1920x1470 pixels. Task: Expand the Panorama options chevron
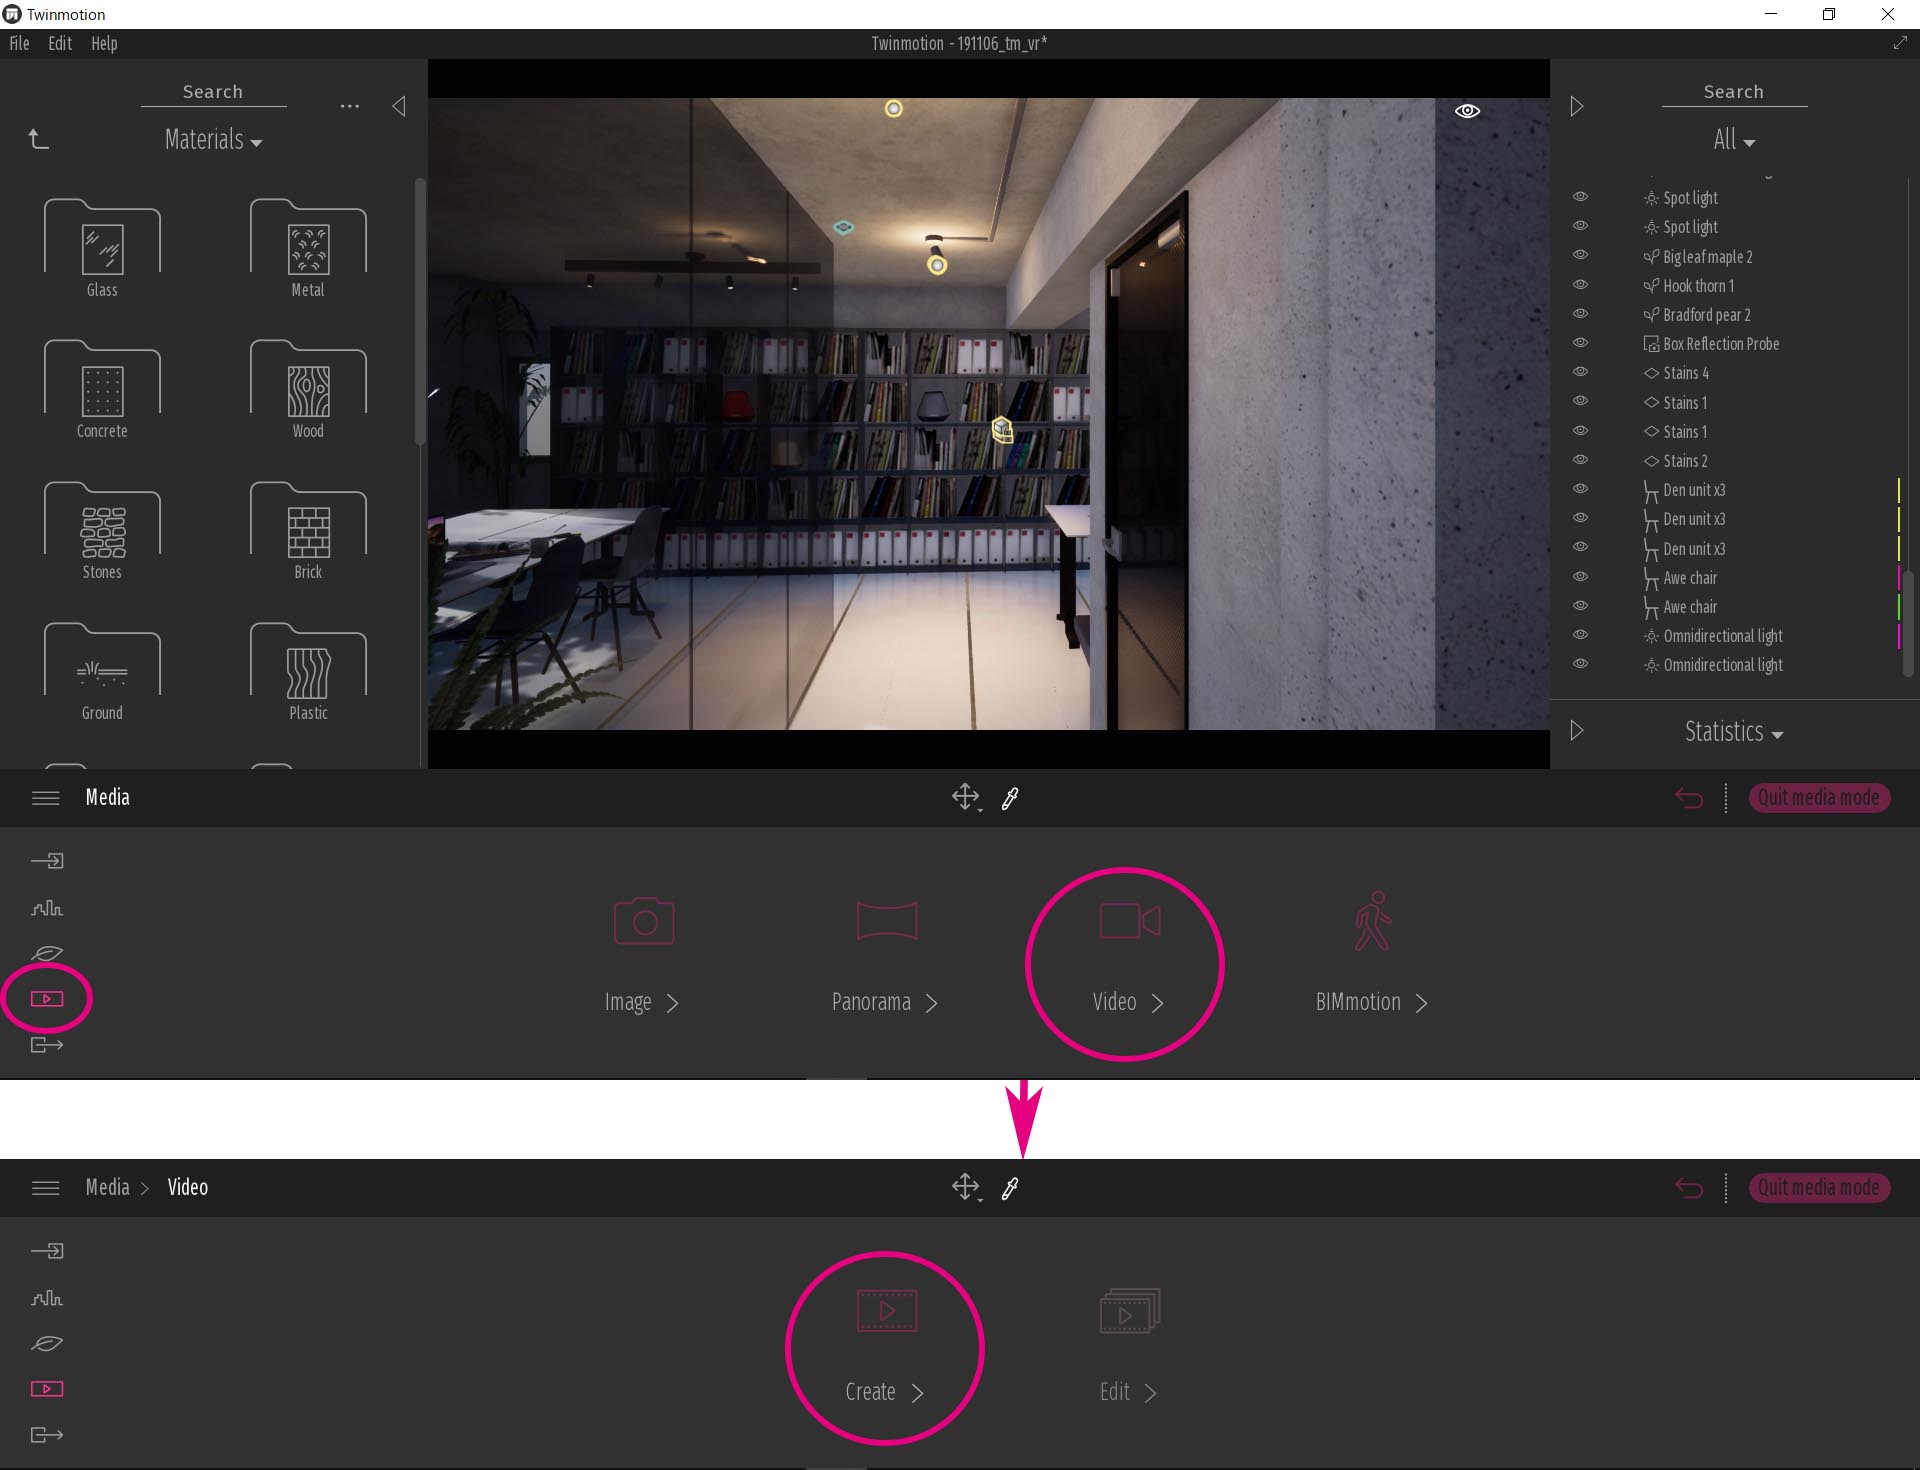click(931, 1003)
